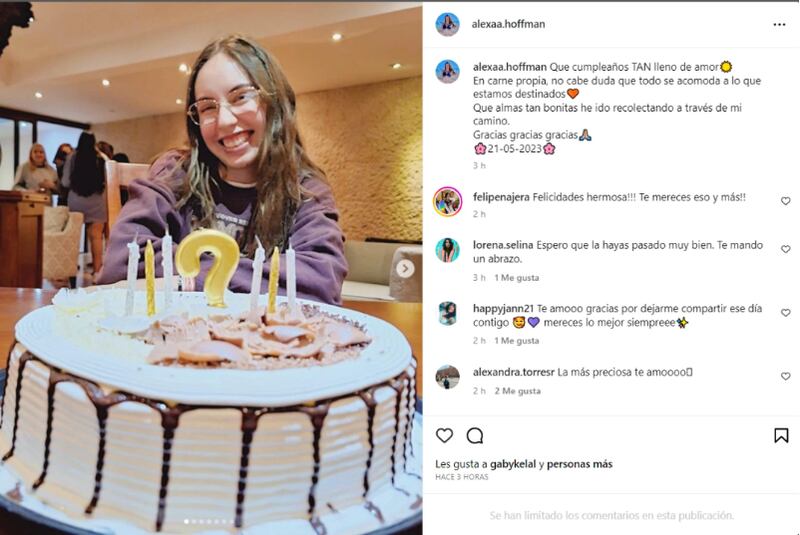Like happyjann21's comment

(x=785, y=313)
